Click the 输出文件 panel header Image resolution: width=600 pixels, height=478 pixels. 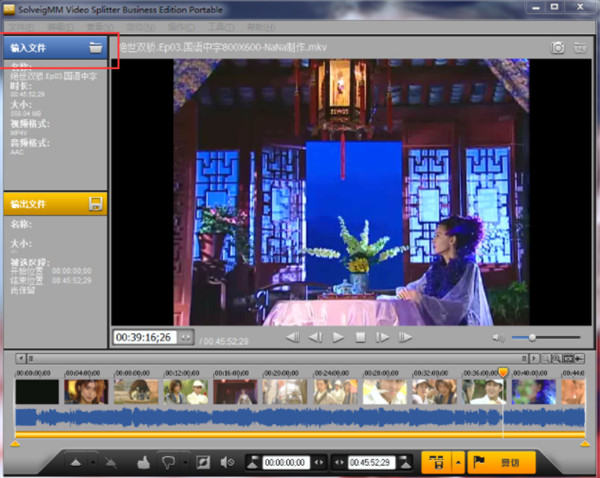click(55, 204)
